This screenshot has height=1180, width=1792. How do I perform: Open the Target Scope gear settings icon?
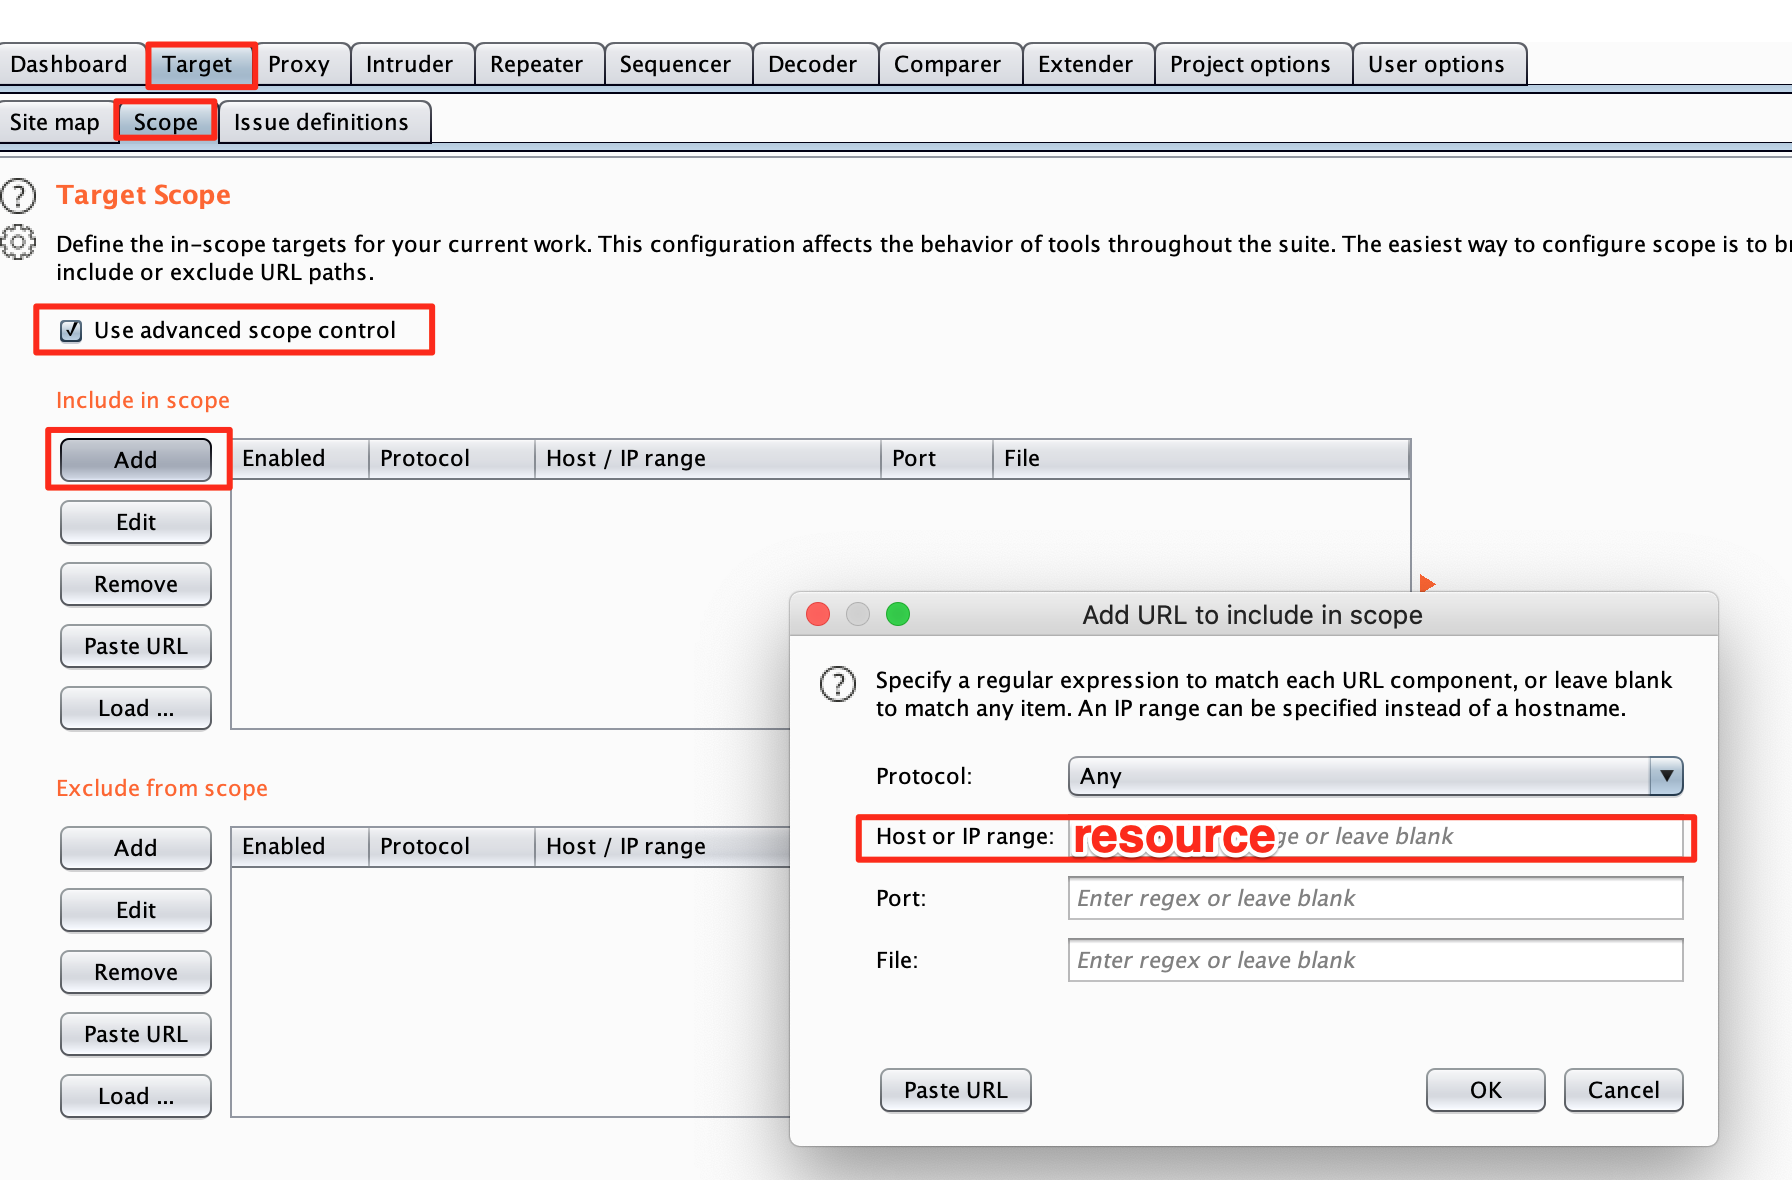[x=18, y=243]
